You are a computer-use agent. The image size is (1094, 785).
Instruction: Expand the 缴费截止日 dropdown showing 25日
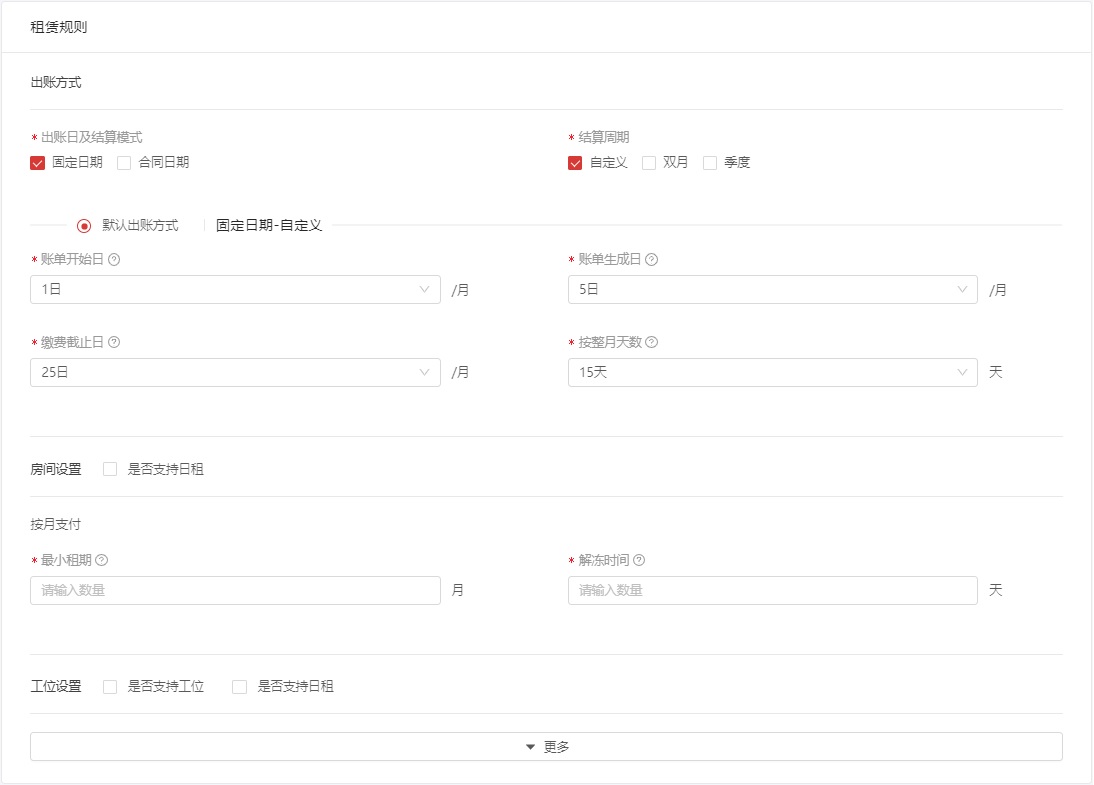point(235,373)
